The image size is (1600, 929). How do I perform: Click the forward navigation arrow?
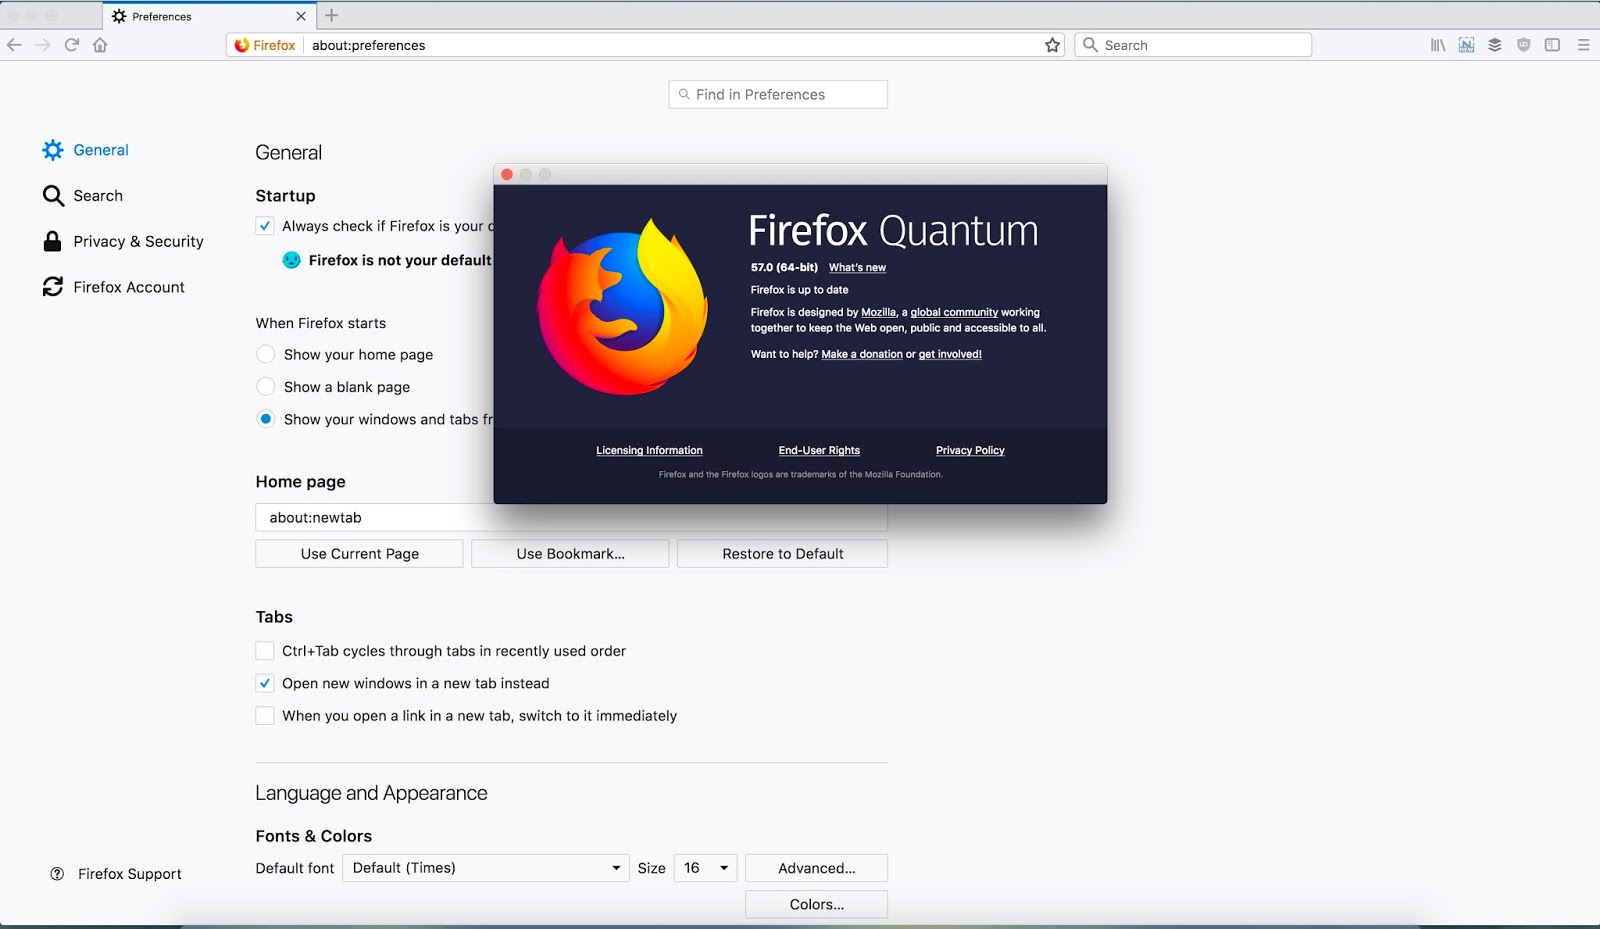[43, 45]
